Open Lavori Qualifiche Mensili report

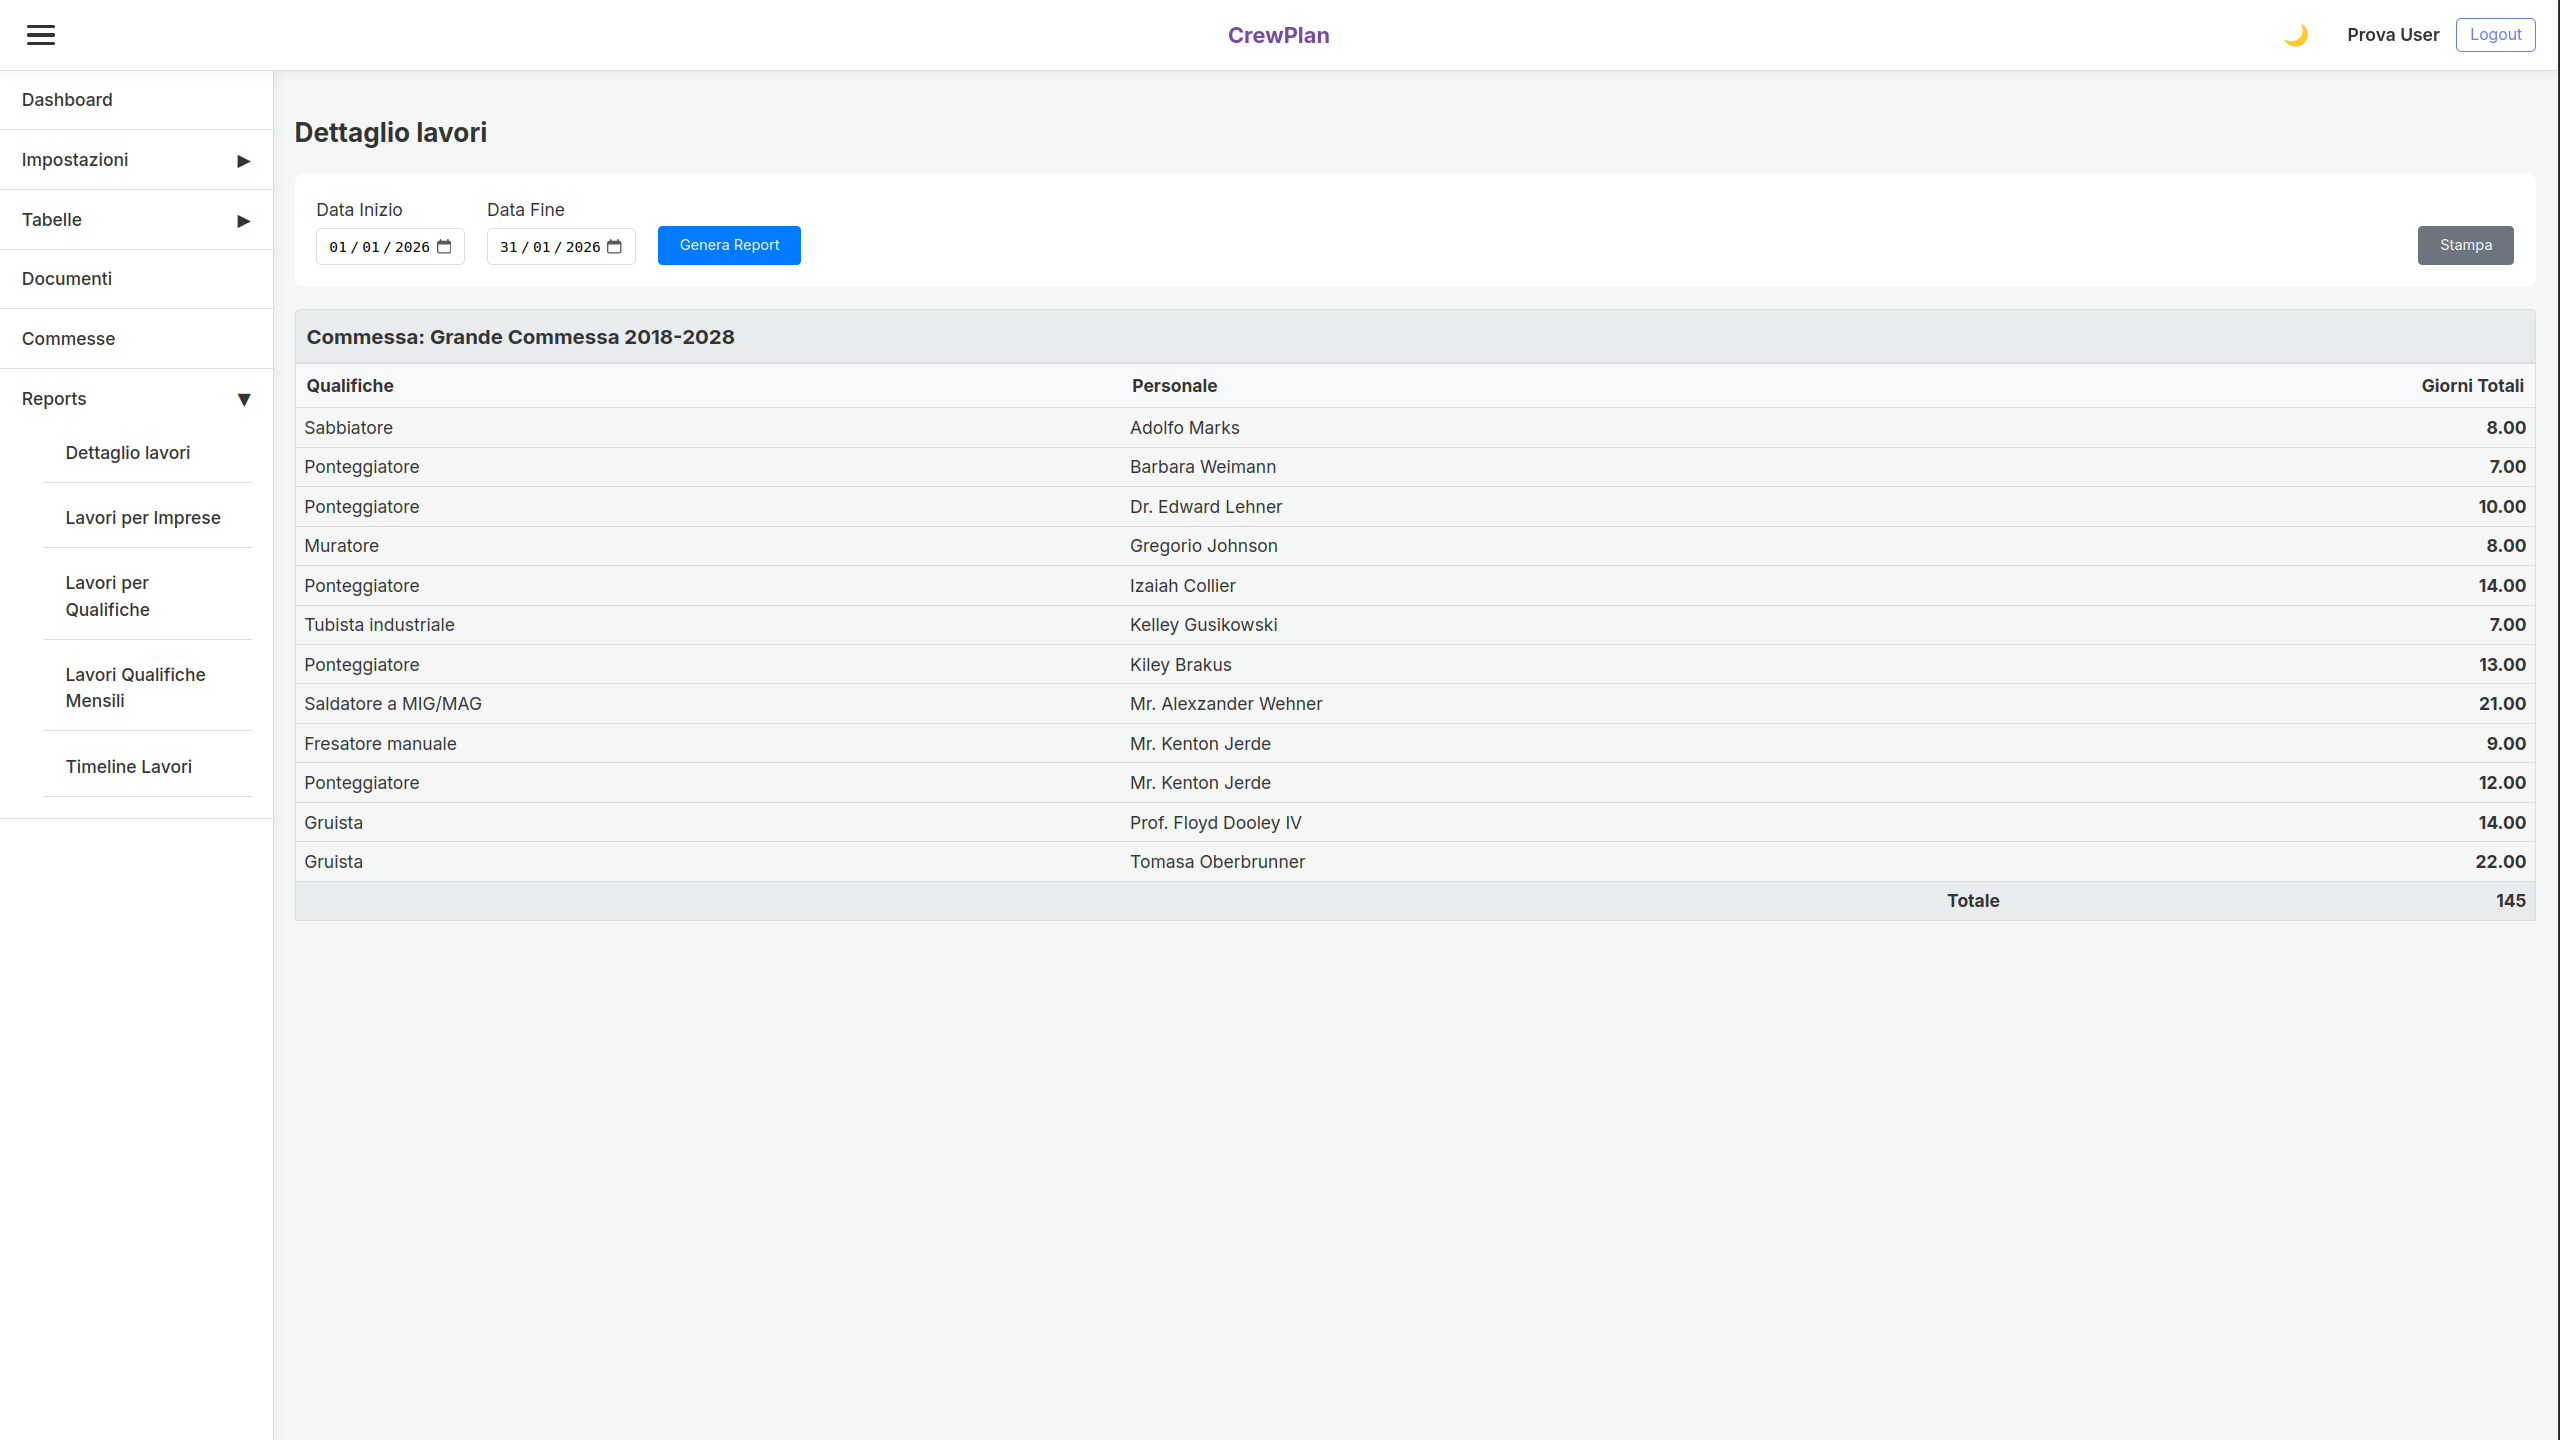point(135,688)
